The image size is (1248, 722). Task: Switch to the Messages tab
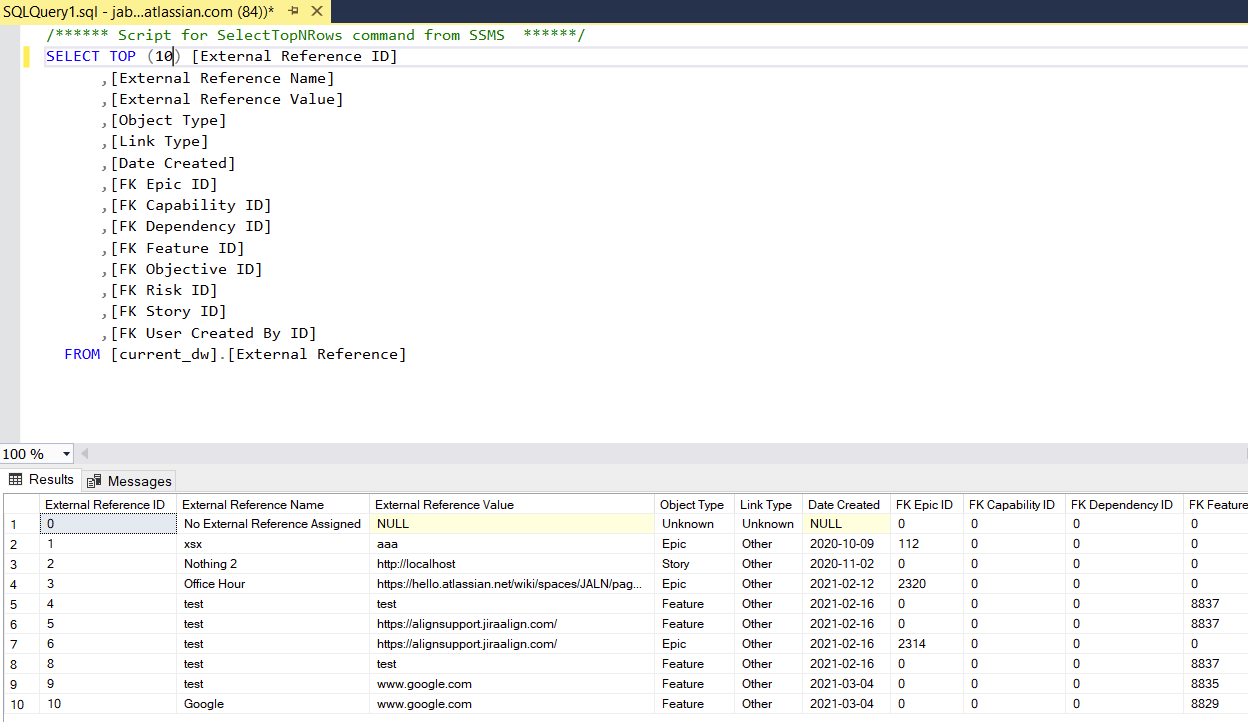pyautogui.click(x=129, y=481)
